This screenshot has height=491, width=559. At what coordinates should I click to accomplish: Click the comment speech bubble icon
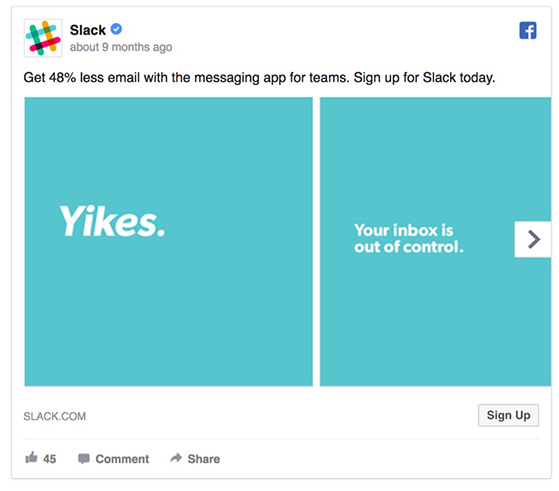click(x=84, y=459)
